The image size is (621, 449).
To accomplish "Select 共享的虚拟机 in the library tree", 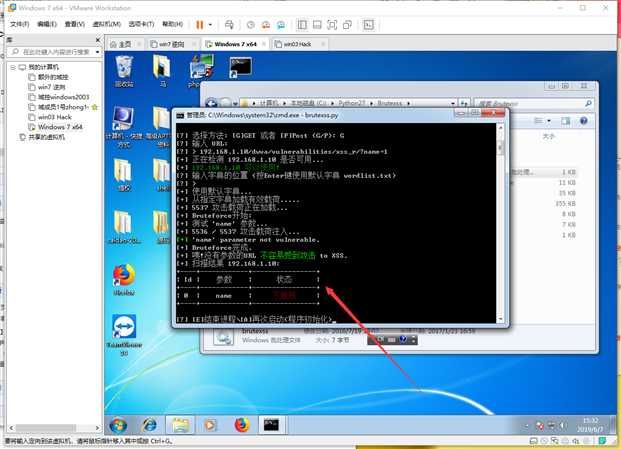I will click(46, 137).
